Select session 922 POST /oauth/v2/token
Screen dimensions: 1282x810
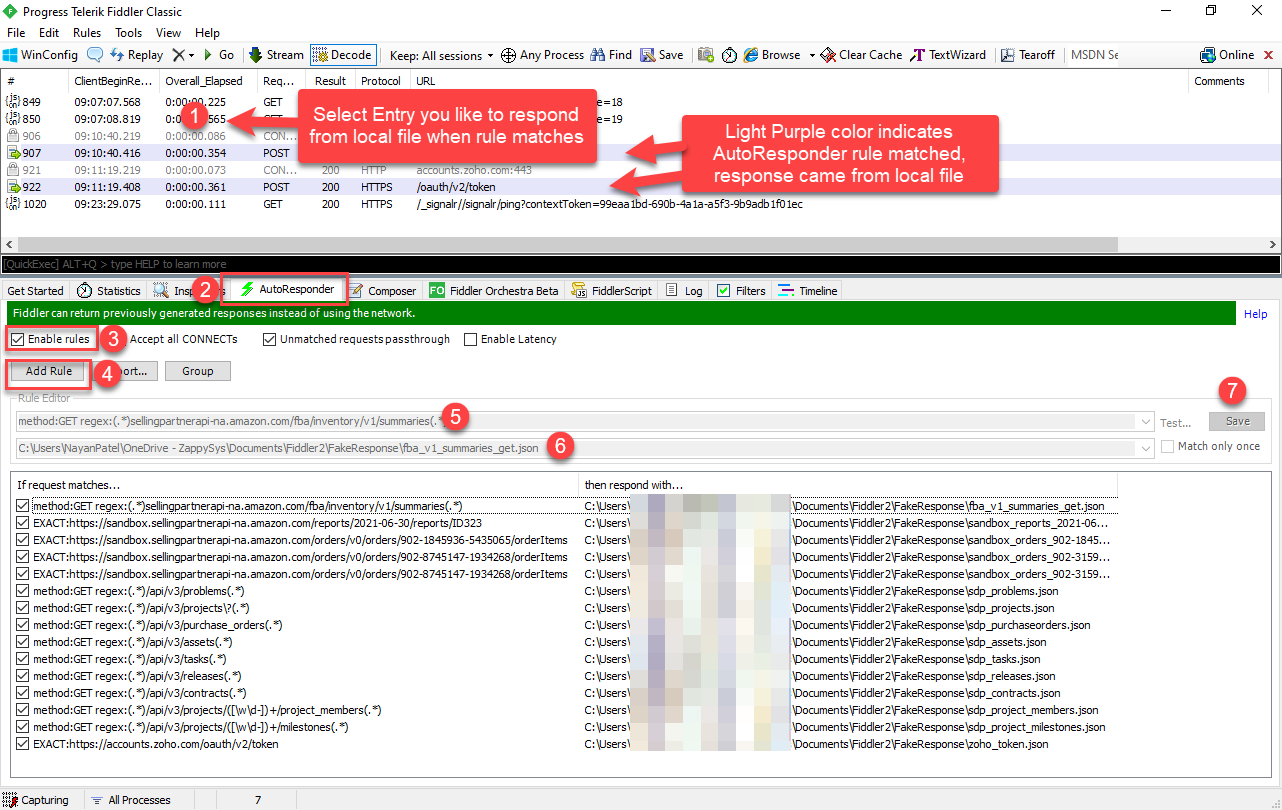click(640, 187)
